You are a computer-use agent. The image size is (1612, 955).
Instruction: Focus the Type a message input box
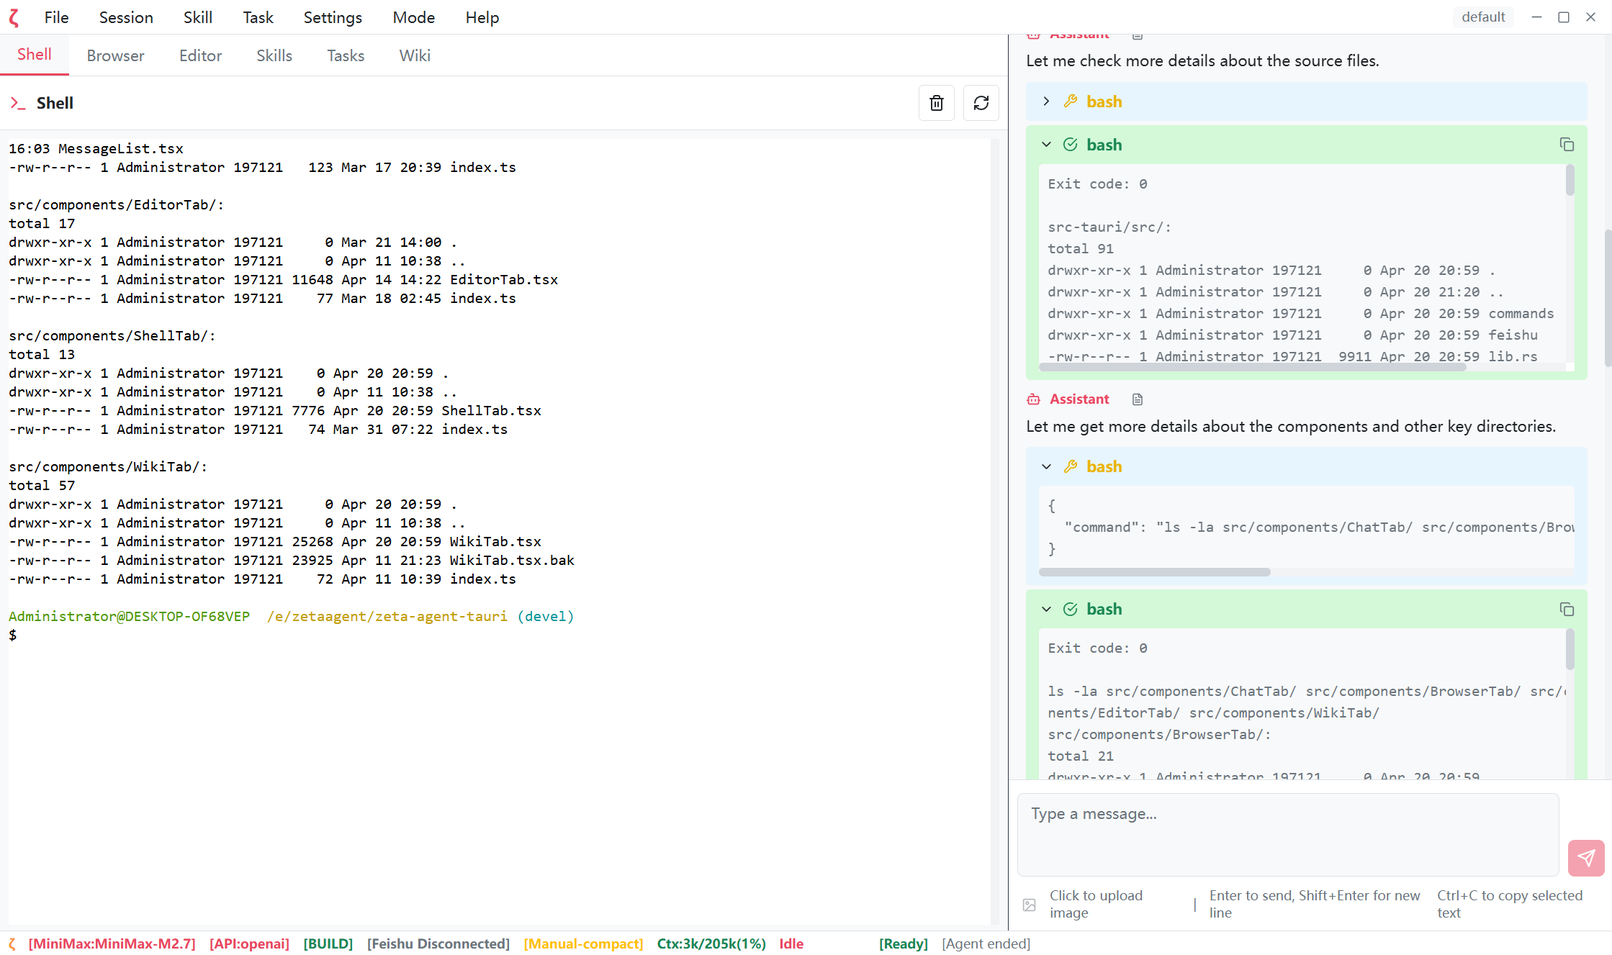point(1287,834)
